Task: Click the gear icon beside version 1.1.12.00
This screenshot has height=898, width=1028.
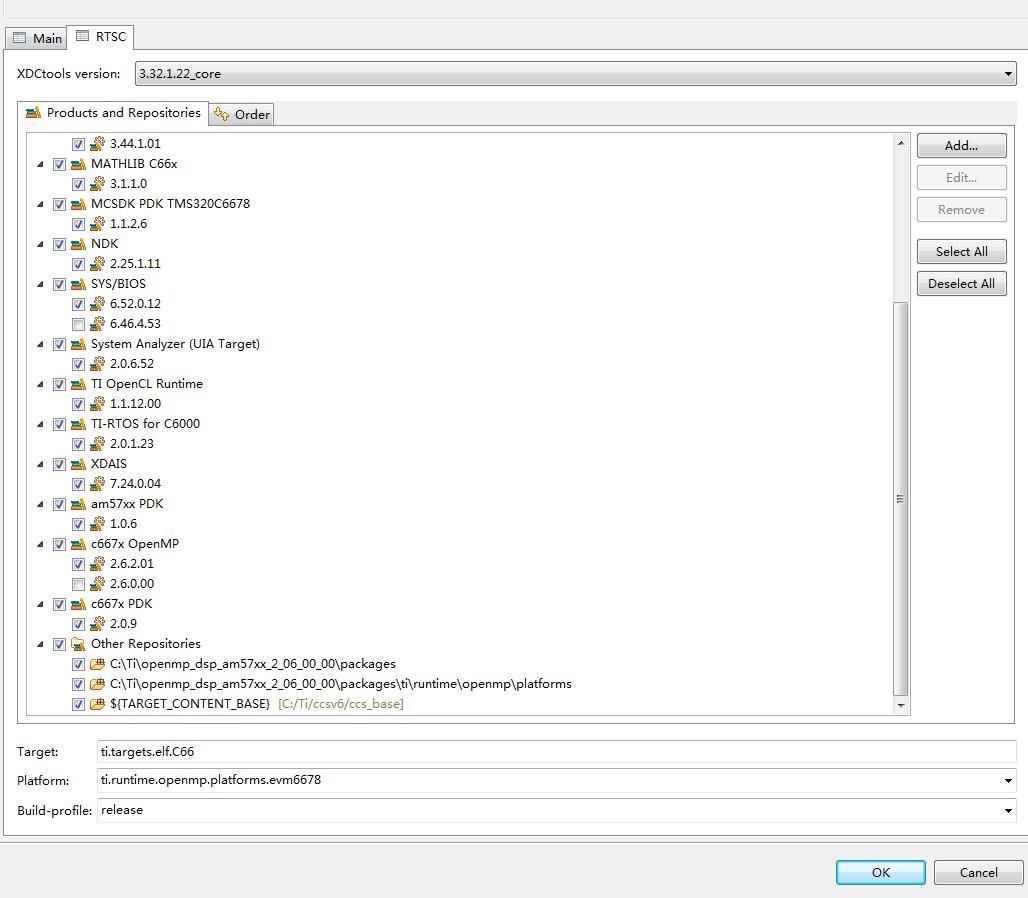Action: (97, 404)
